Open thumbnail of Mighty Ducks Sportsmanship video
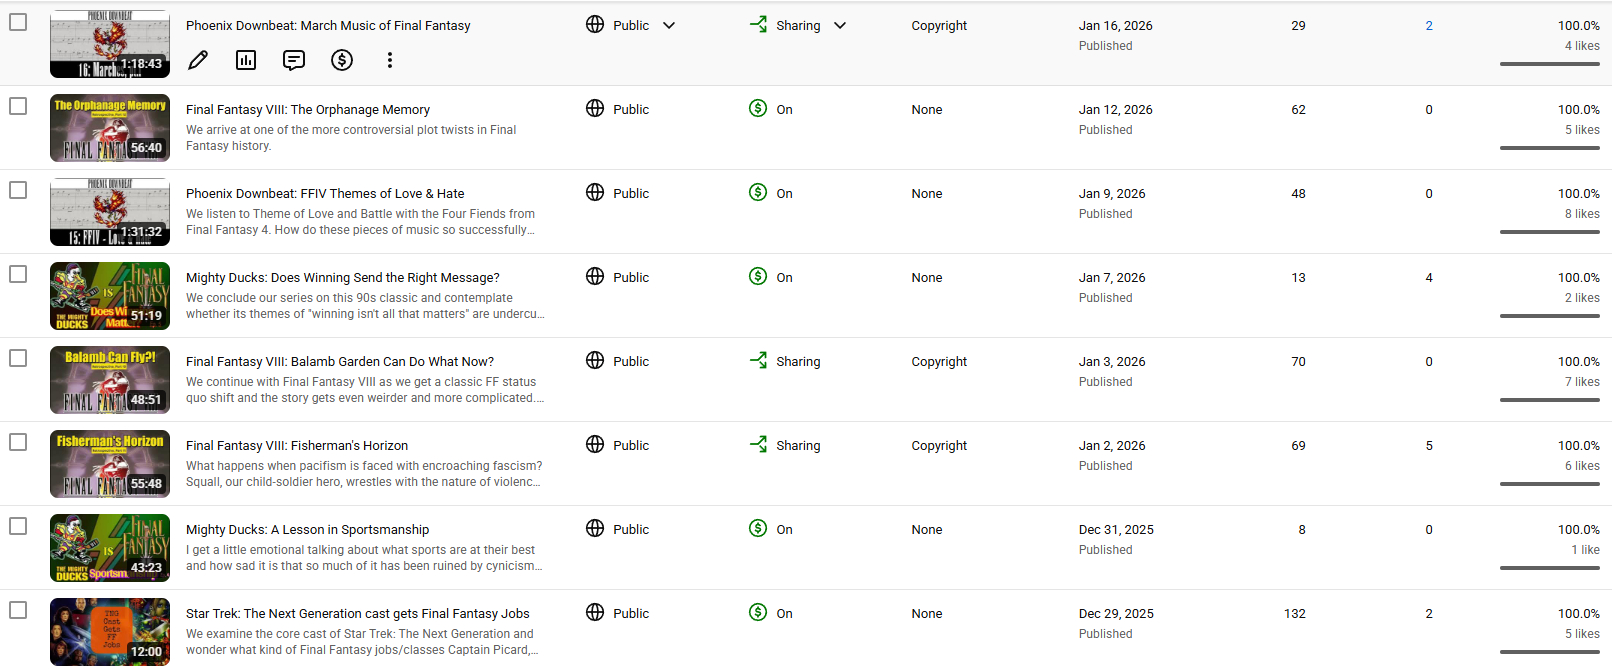The width and height of the screenshot is (1612, 669). coord(110,548)
